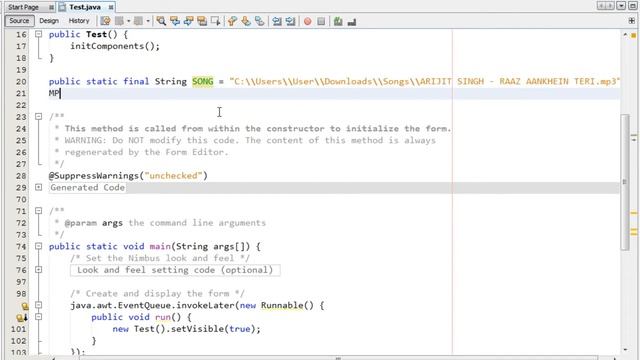Comment selected lines icon
Viewport: 640px width, 360px height.
(338, 21)
